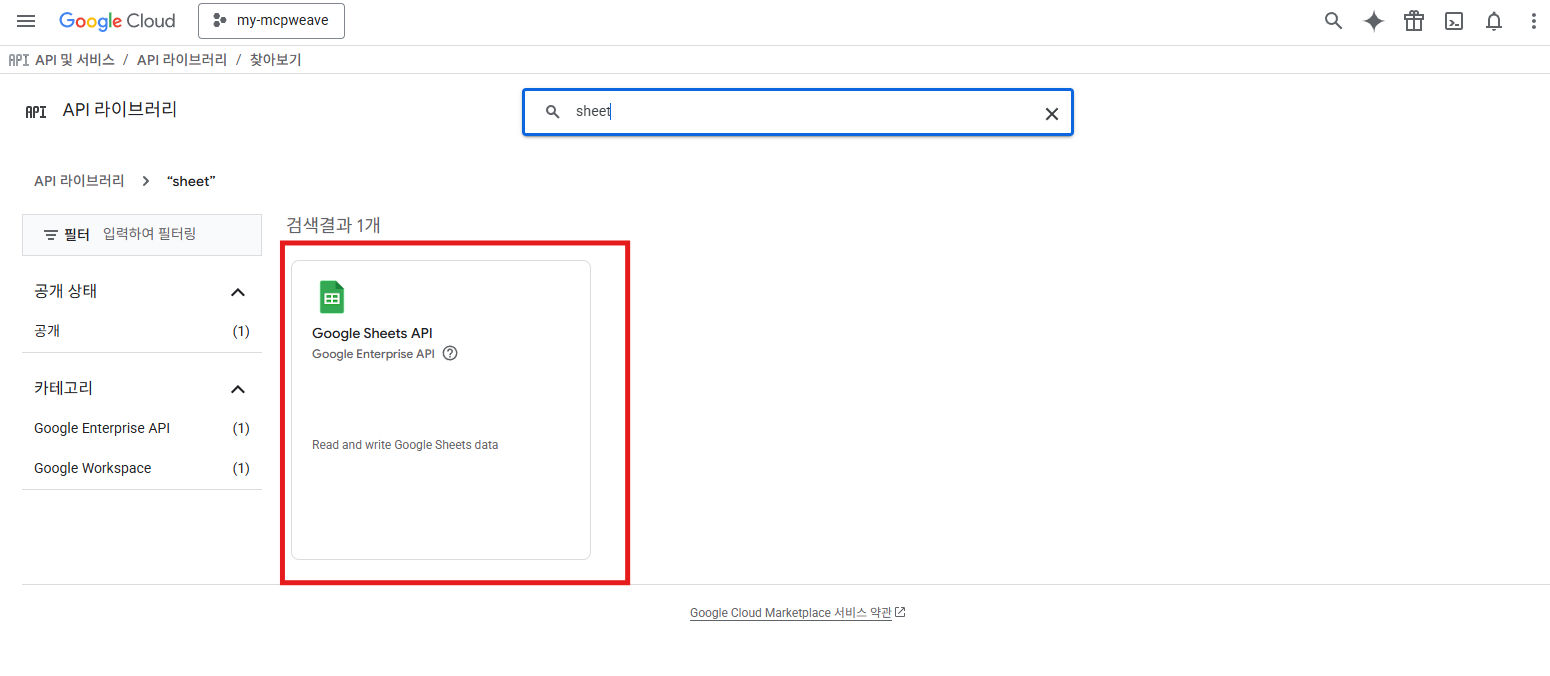Click the "sheet" results breadcrumb text
Image resolution: width=1550 pixels, height=676 pixels.
pos(191,181)
